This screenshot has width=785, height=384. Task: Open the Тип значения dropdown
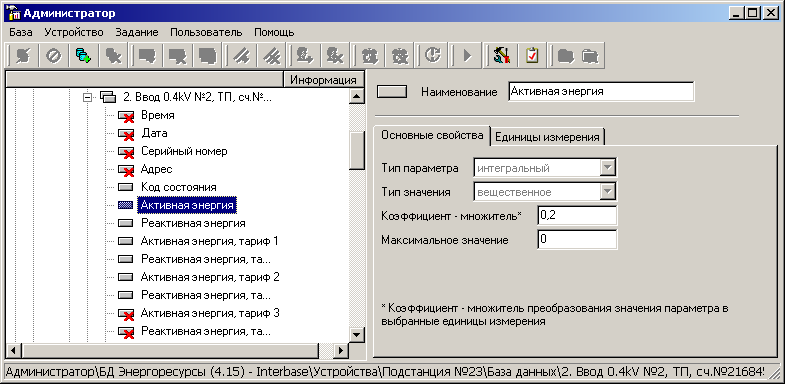pyautogui.click(x=608, y=192)
